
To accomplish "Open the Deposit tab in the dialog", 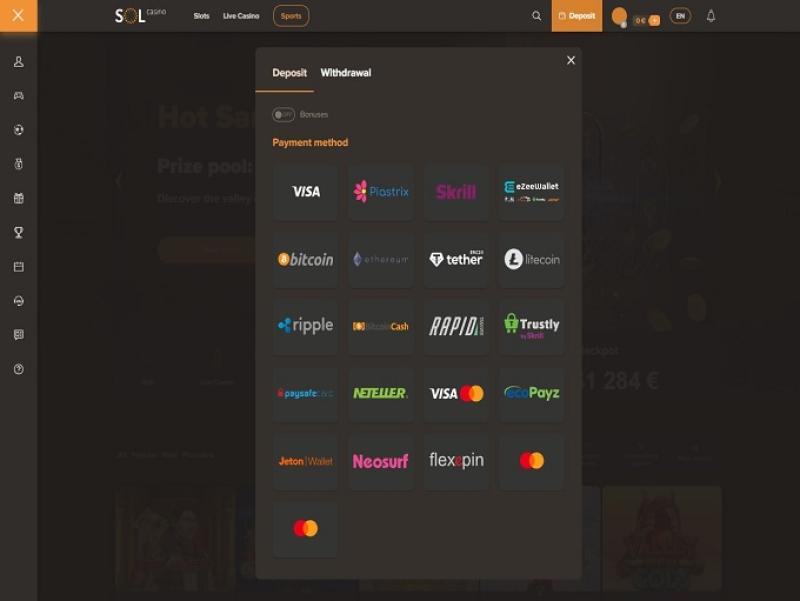I will tap(289, 73).
